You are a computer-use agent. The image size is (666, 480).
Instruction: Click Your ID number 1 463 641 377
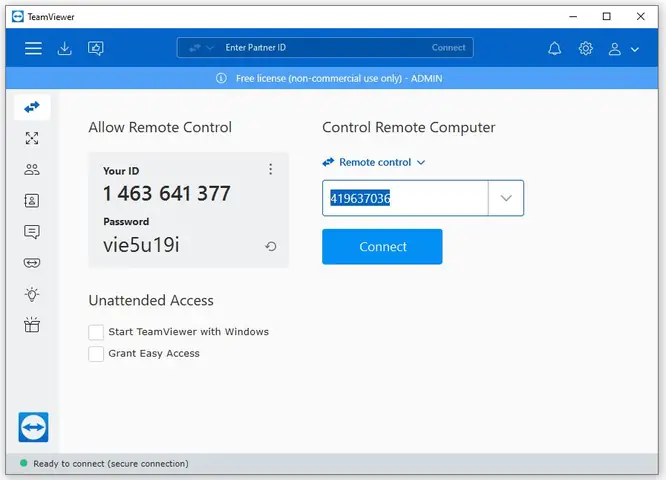pos(166,194)
